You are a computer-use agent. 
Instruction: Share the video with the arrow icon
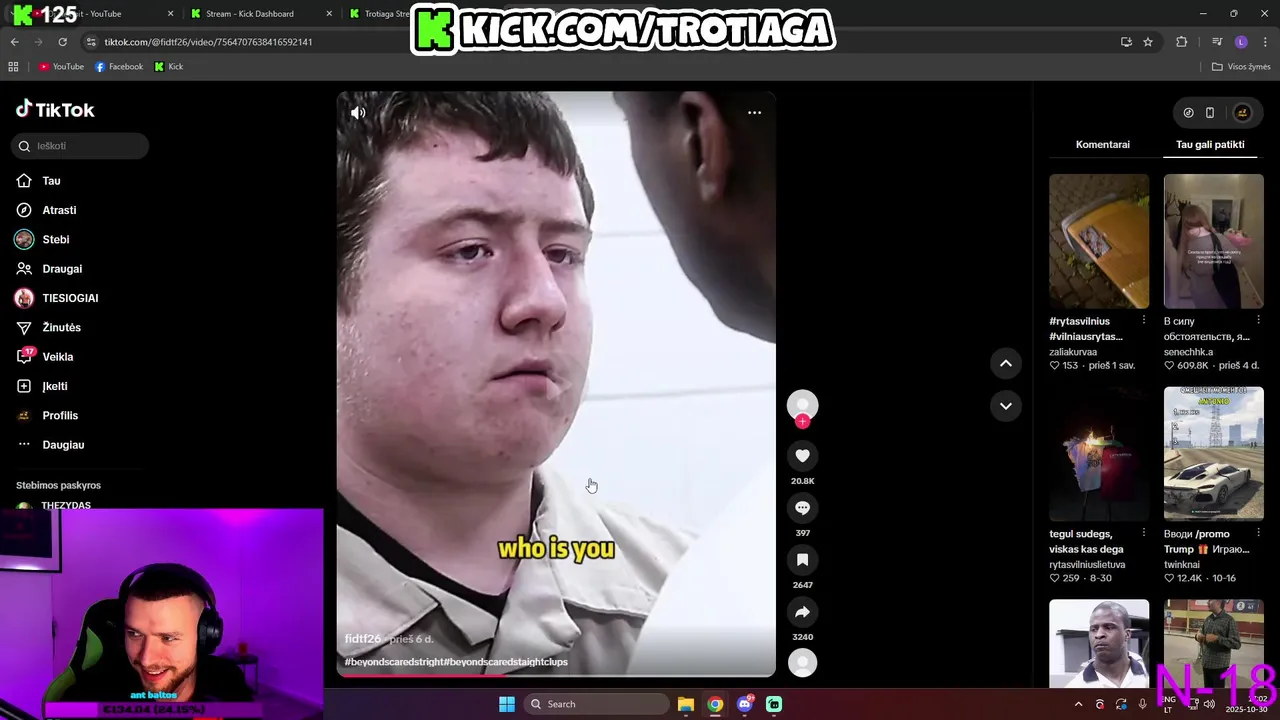point(802,612)
